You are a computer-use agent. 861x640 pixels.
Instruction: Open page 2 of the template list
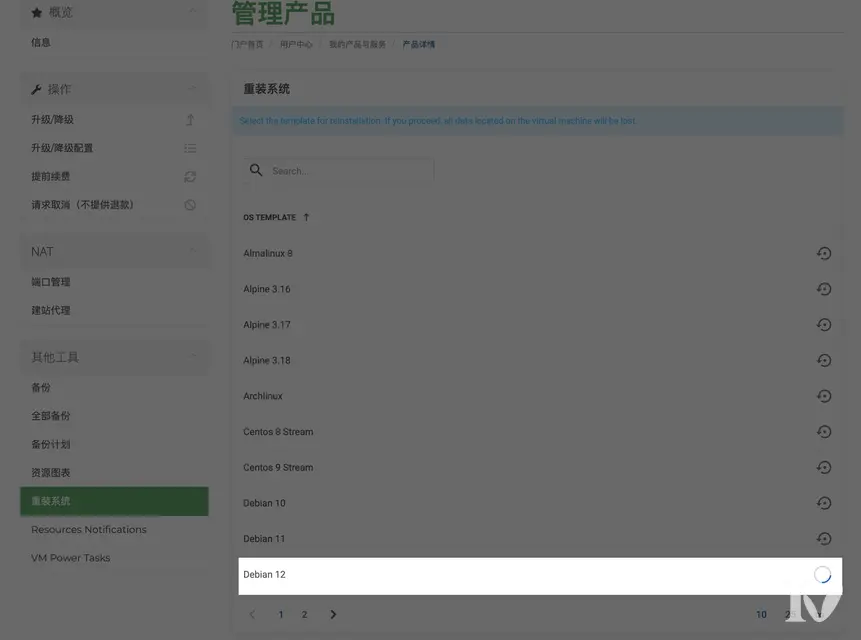[x=304, y=615]
